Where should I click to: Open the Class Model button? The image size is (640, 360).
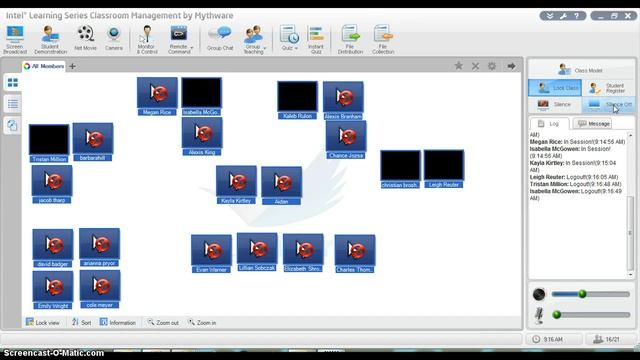coord(581,70)
